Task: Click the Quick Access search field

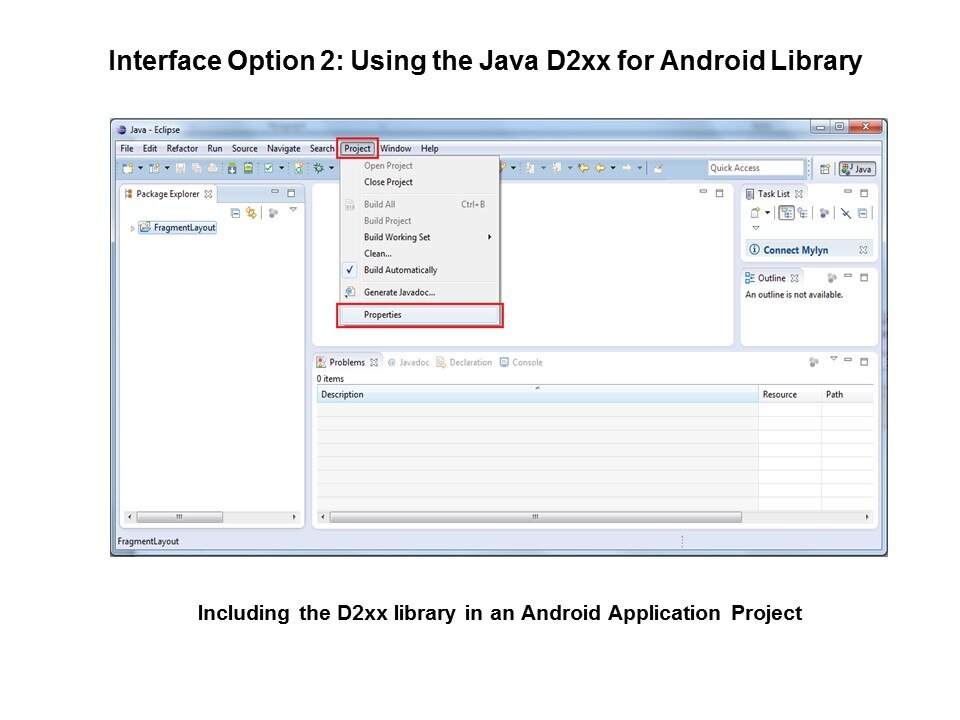Action: pyautogui.click(x=755, y=168)
